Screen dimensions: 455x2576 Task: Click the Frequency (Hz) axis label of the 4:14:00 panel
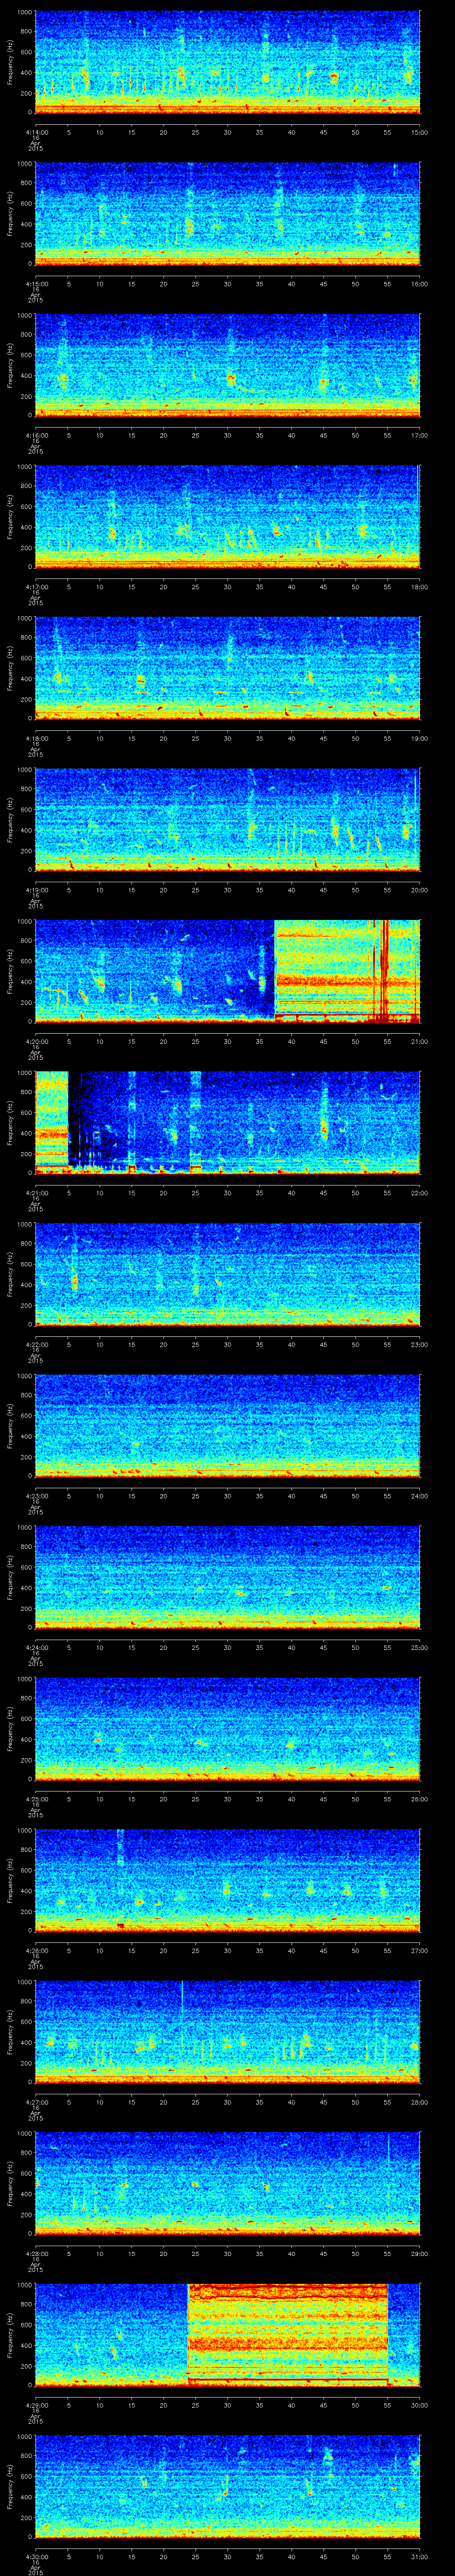(x=10, y=62)
